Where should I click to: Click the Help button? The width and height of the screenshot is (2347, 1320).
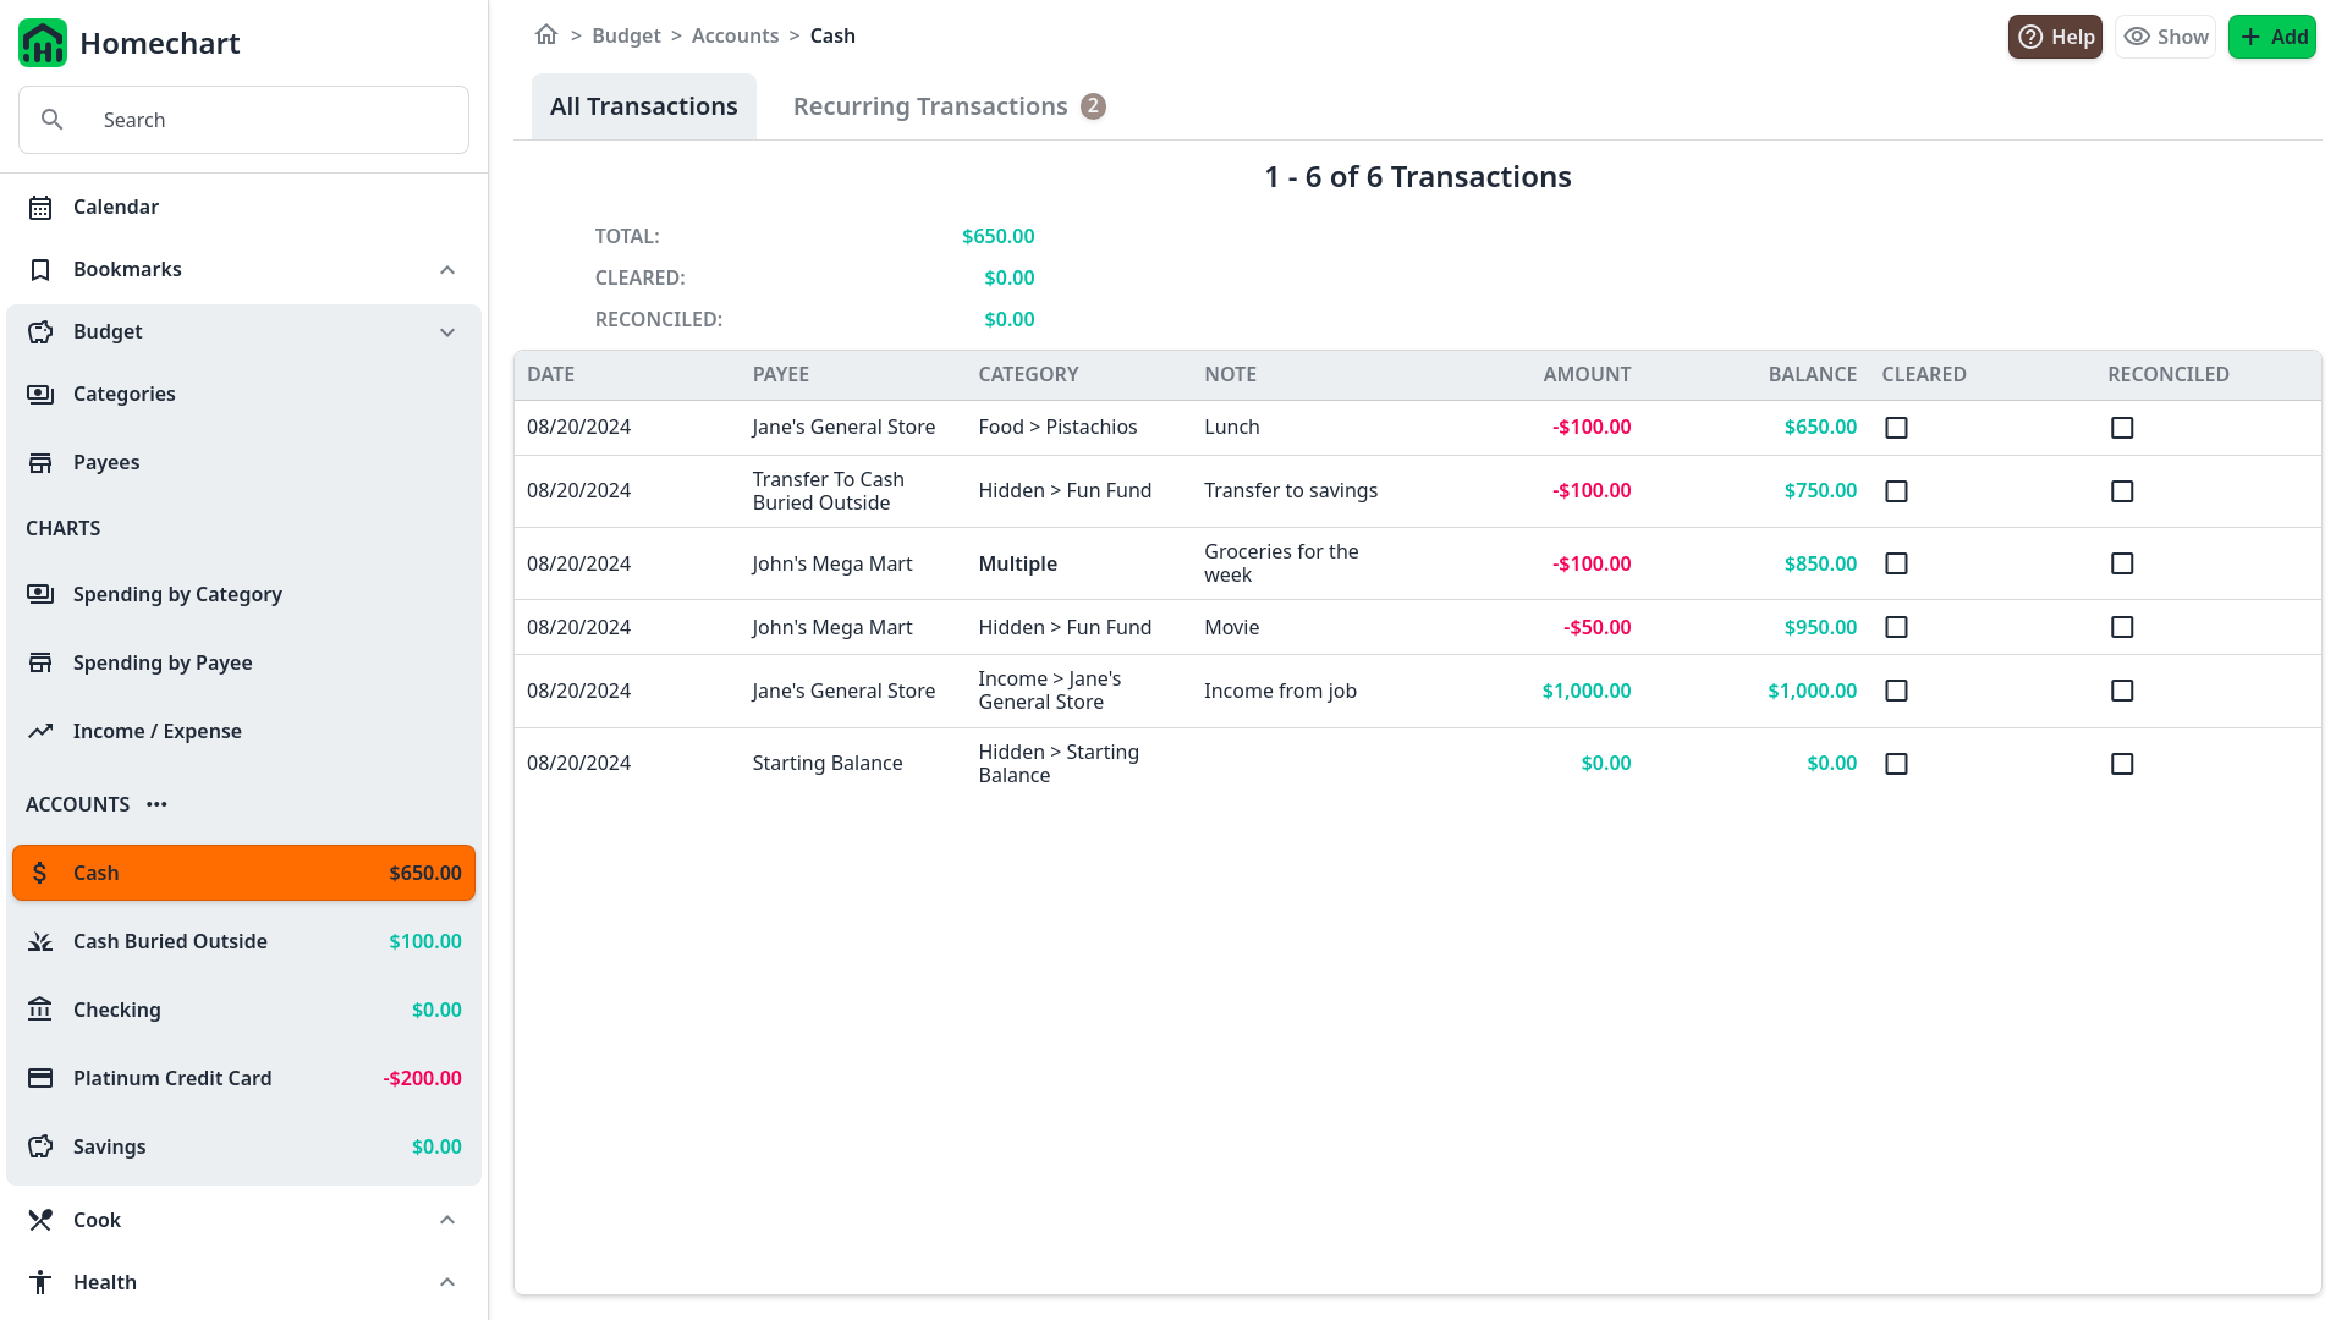[2055, 37]
